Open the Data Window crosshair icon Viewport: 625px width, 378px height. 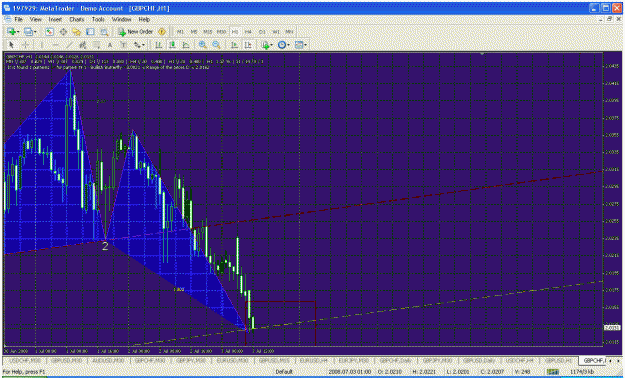[x=63, y=32]
